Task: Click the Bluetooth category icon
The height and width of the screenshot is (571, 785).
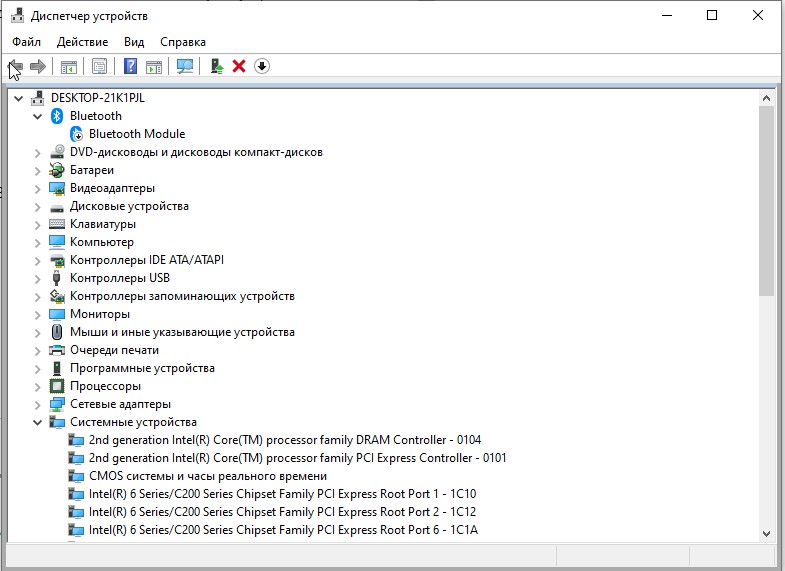Action: point(57,116)
